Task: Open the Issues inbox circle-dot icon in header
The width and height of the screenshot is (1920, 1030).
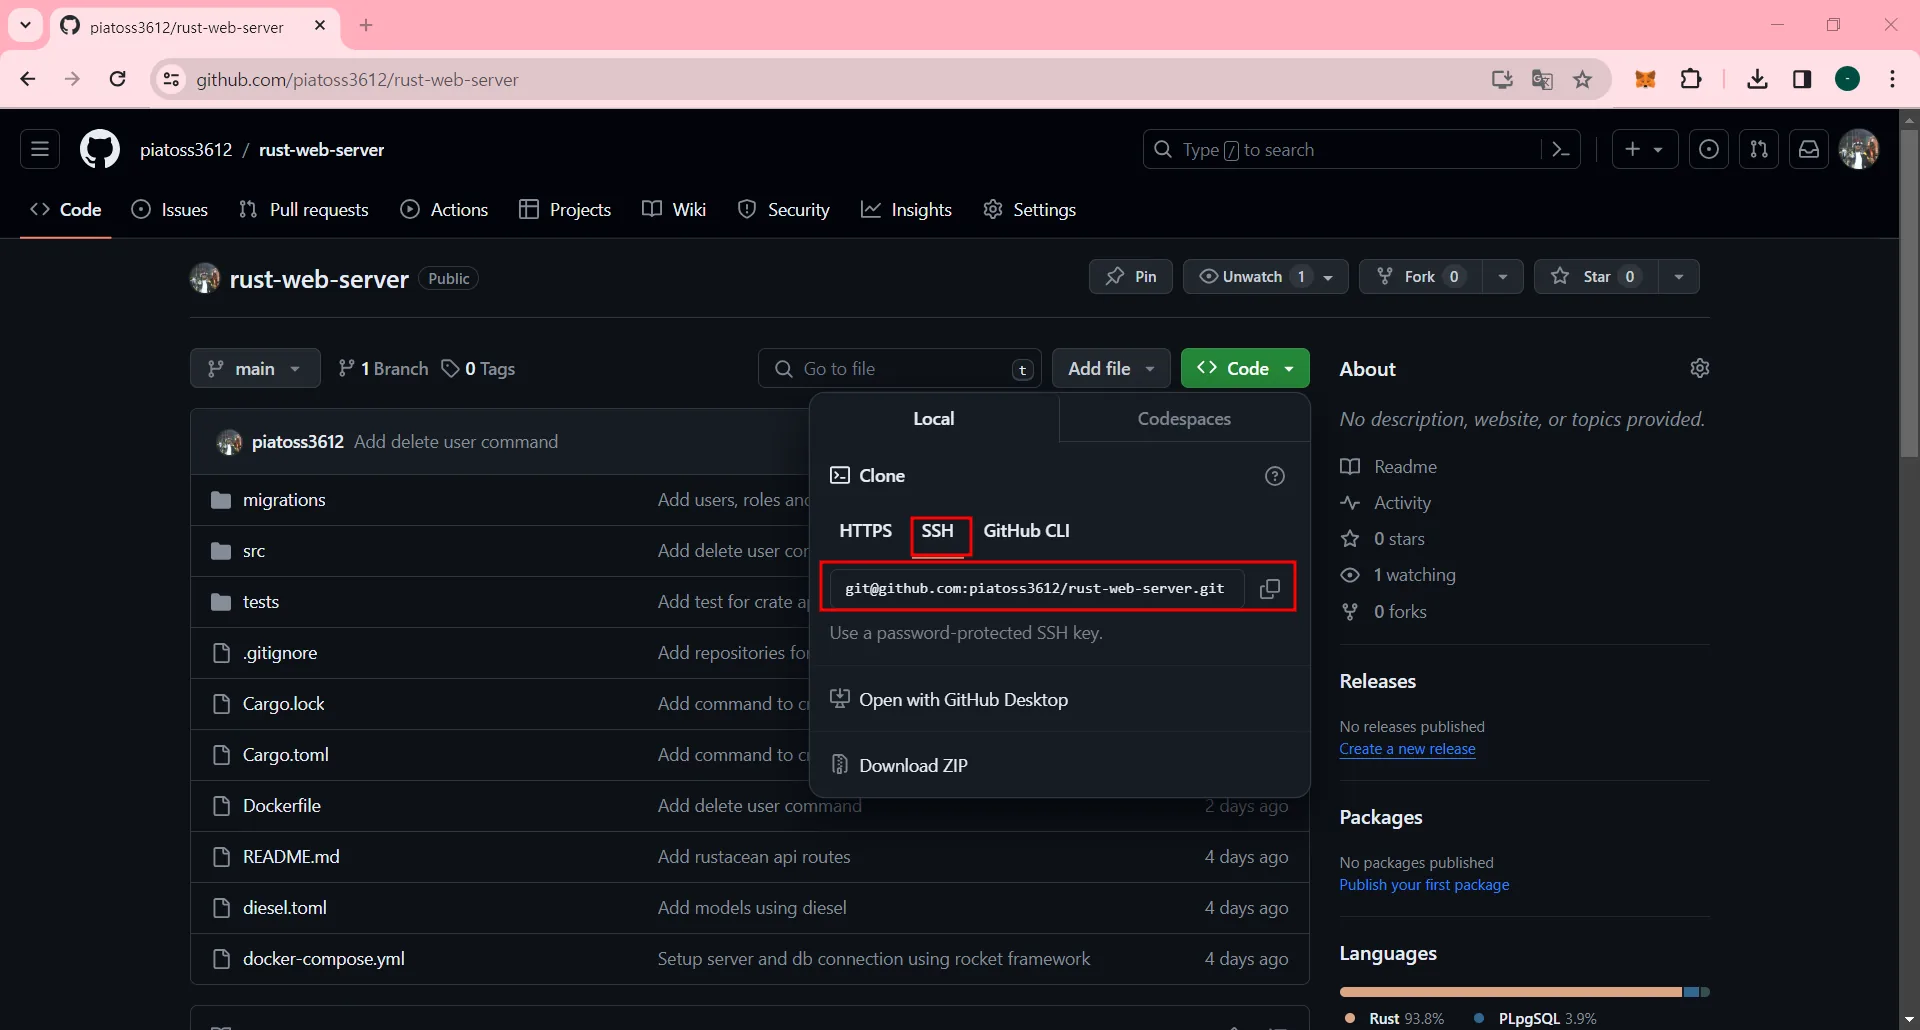Action: 1709,150
